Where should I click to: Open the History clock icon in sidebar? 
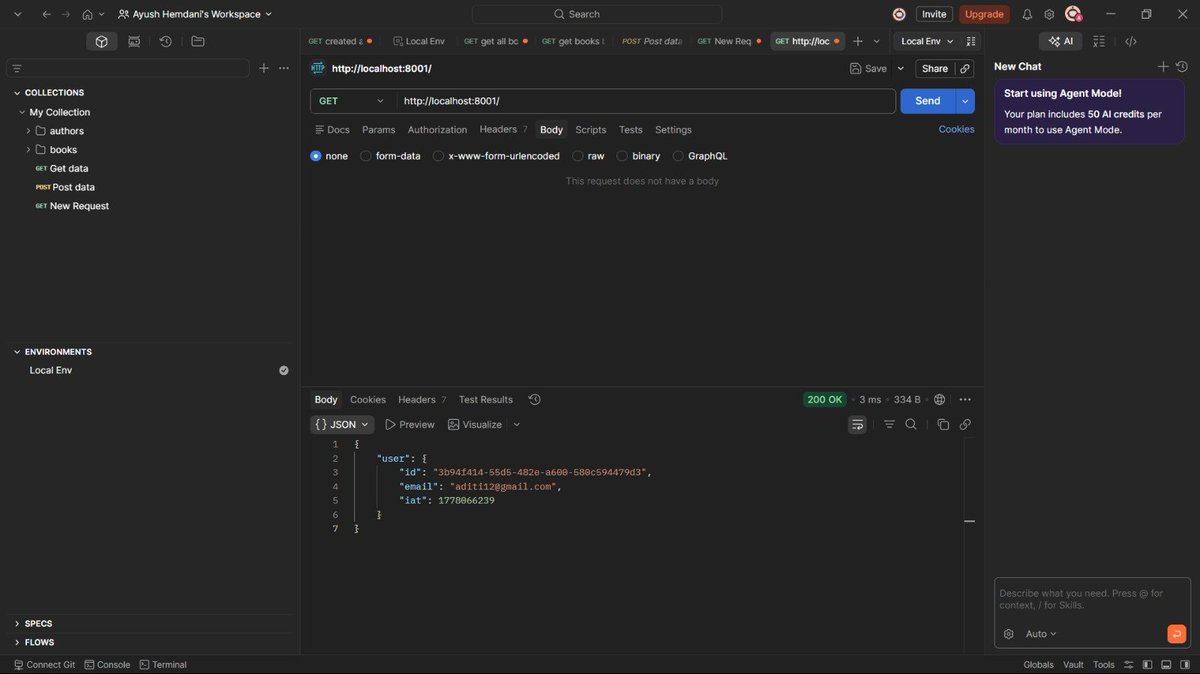(x=166, y=41)
